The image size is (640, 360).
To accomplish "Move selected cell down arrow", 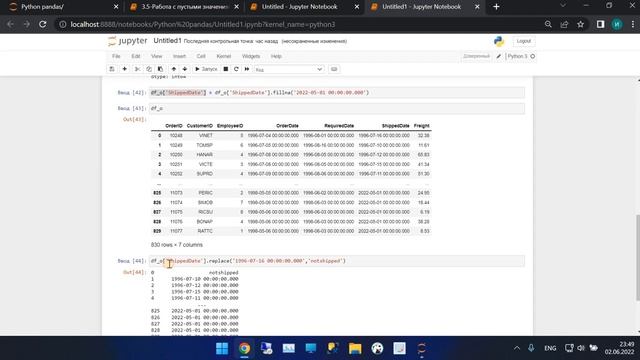I will point(184,69).
